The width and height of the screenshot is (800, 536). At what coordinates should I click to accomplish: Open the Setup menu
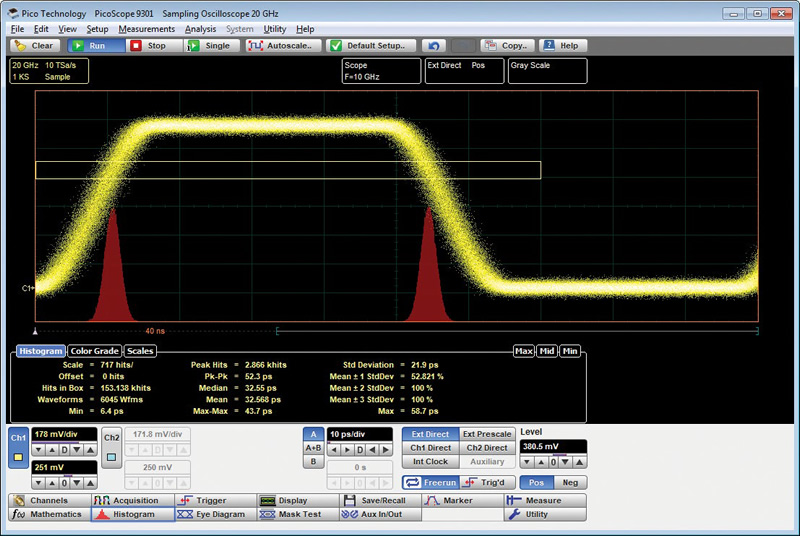97,29
